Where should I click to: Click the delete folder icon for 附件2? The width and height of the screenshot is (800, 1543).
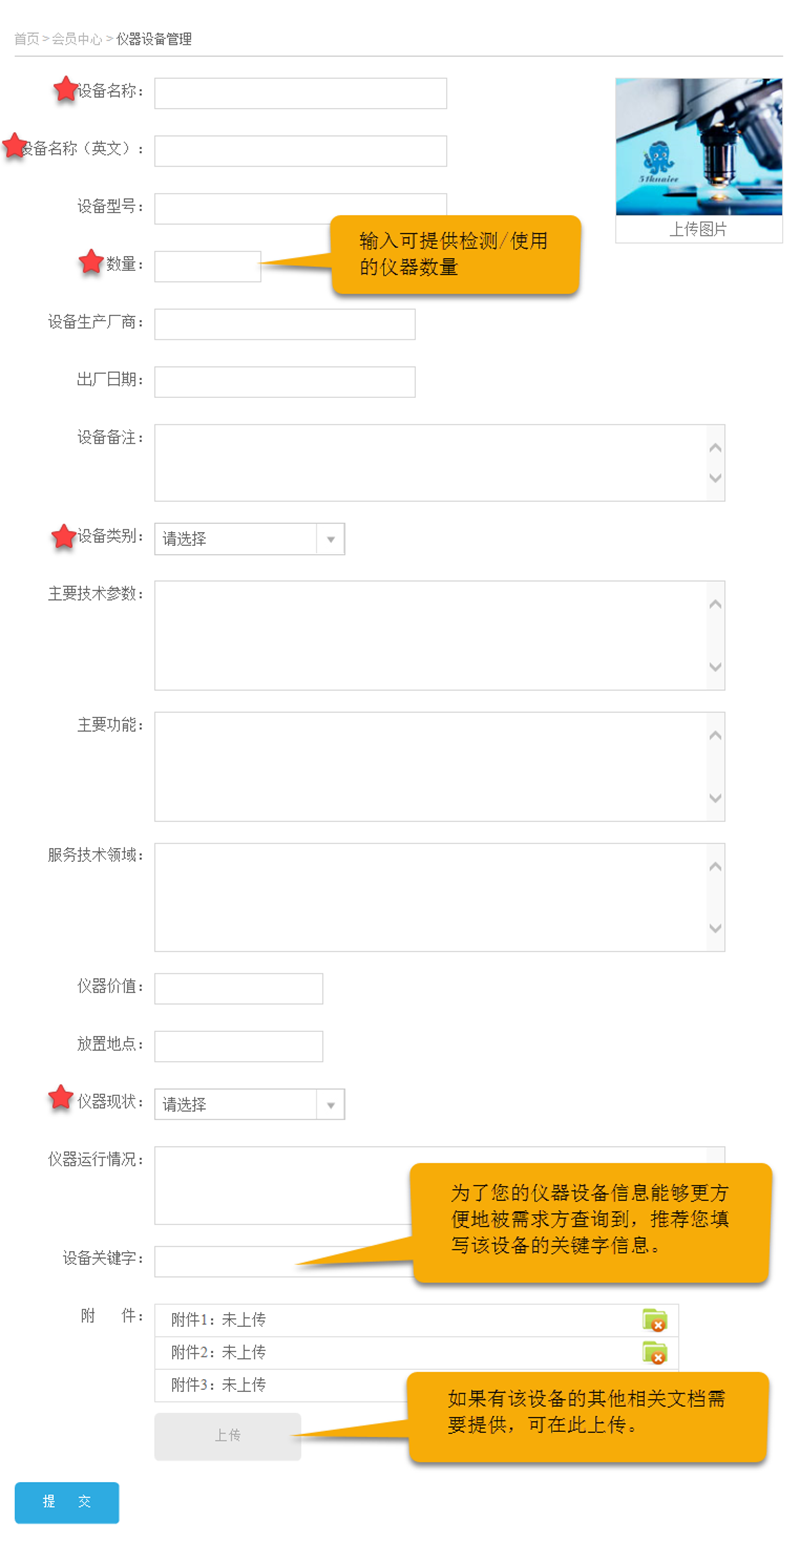[x=654, y=1353]
